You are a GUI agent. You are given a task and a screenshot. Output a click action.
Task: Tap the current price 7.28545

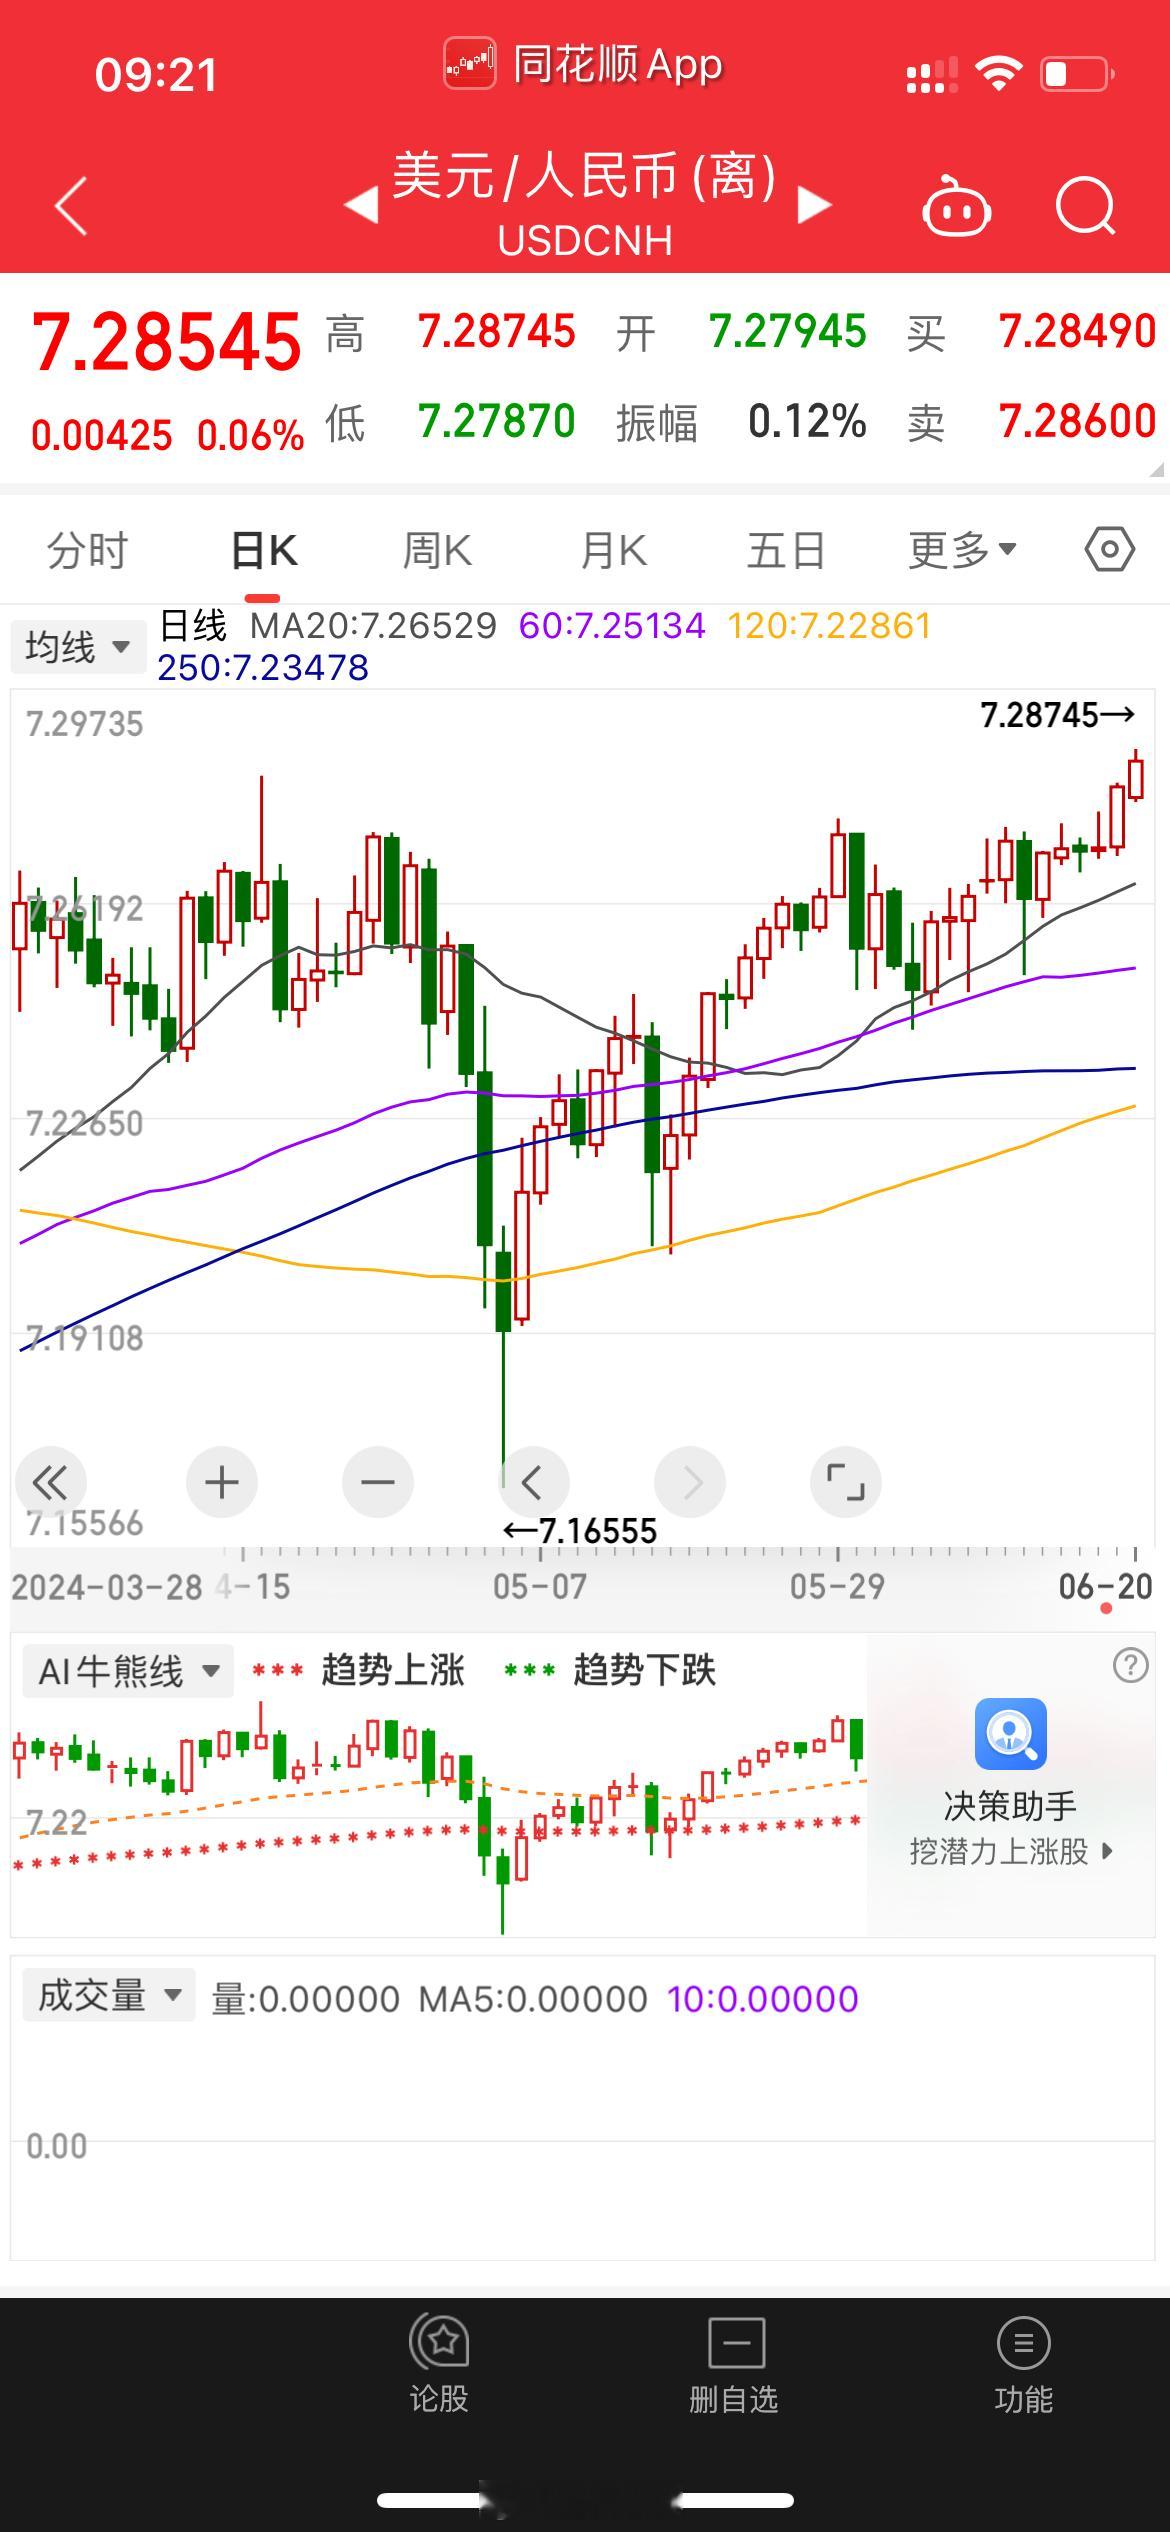click(x=167, y=342)
